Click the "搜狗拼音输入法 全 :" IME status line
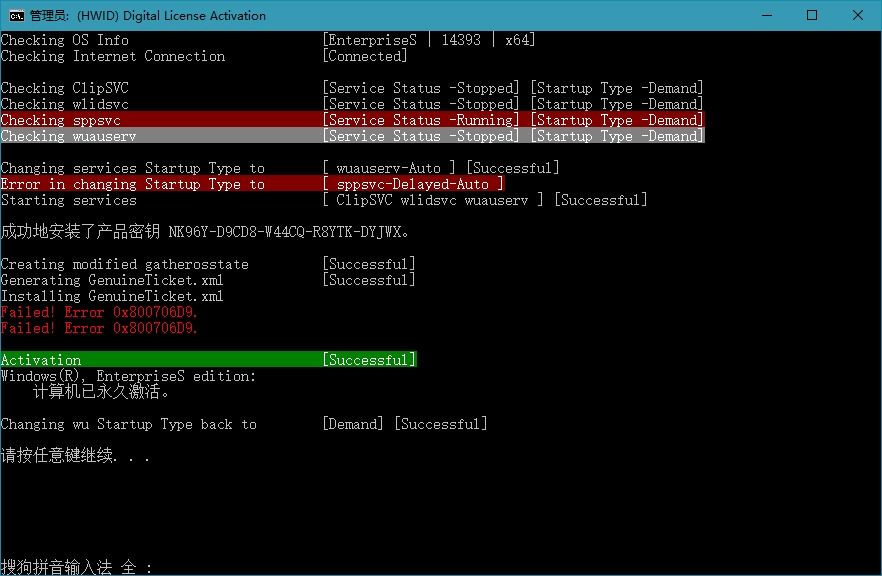The width and height of the screenshot is (882, 576). pos(76,567)
